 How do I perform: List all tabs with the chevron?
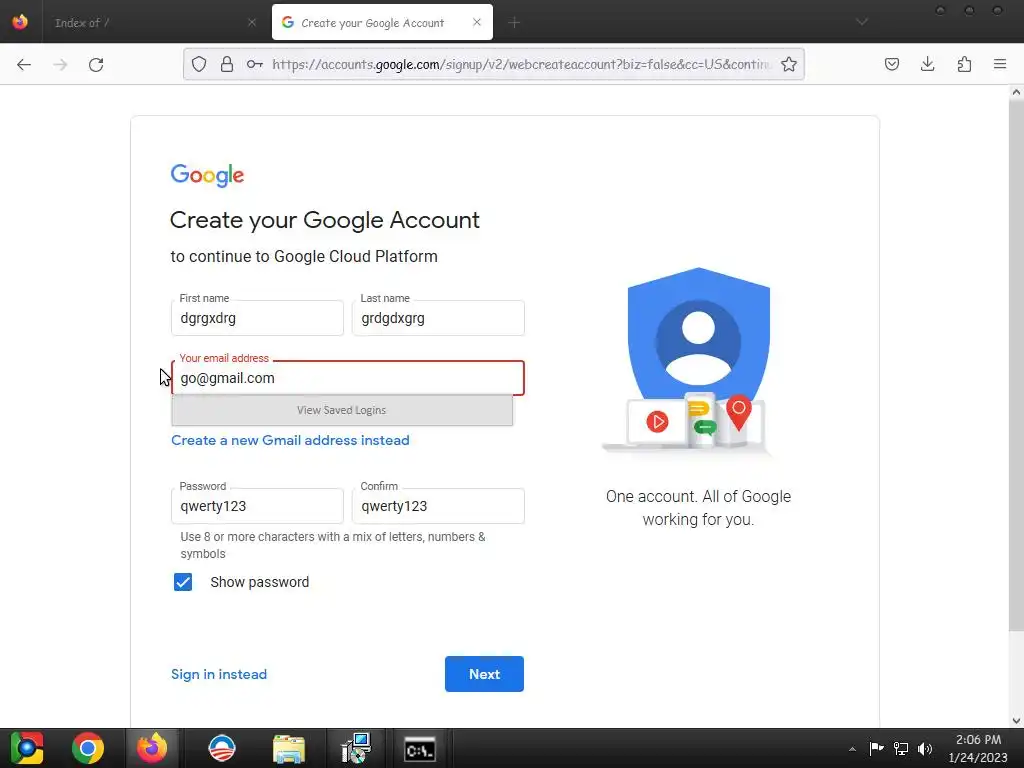(x=862, y=22)
